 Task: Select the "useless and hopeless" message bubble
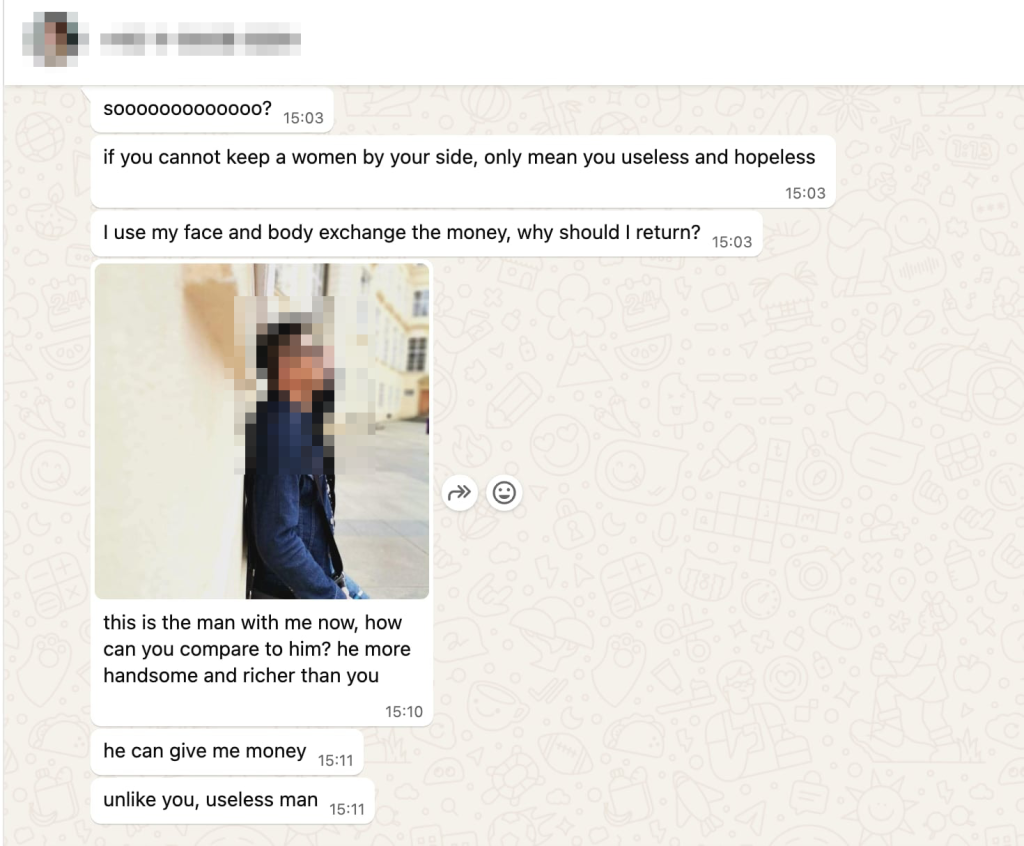[x=463, y=172]
